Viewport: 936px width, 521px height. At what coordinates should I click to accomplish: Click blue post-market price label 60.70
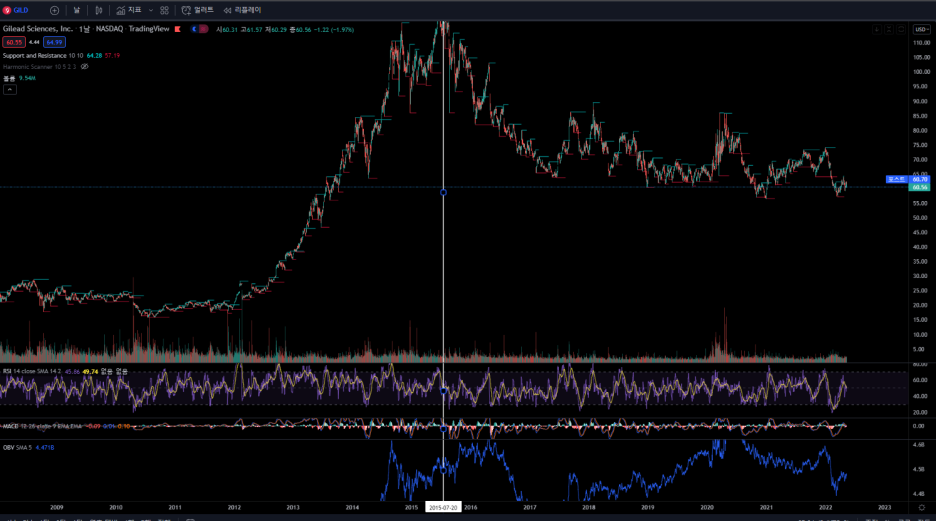tap(919, 179)
